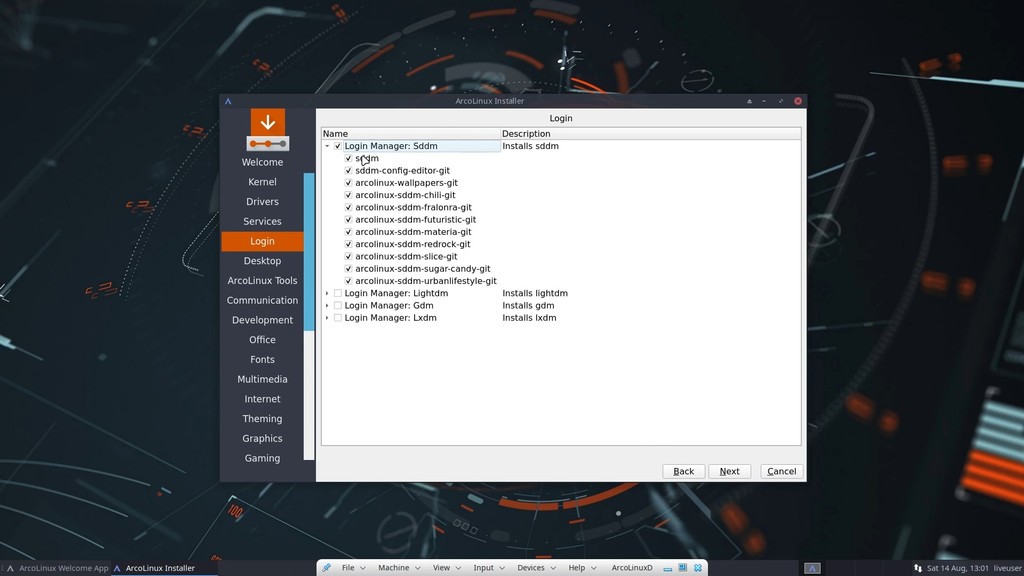
Task: Go to the Multimedia step in sidebar
Action: coord(263,379)
